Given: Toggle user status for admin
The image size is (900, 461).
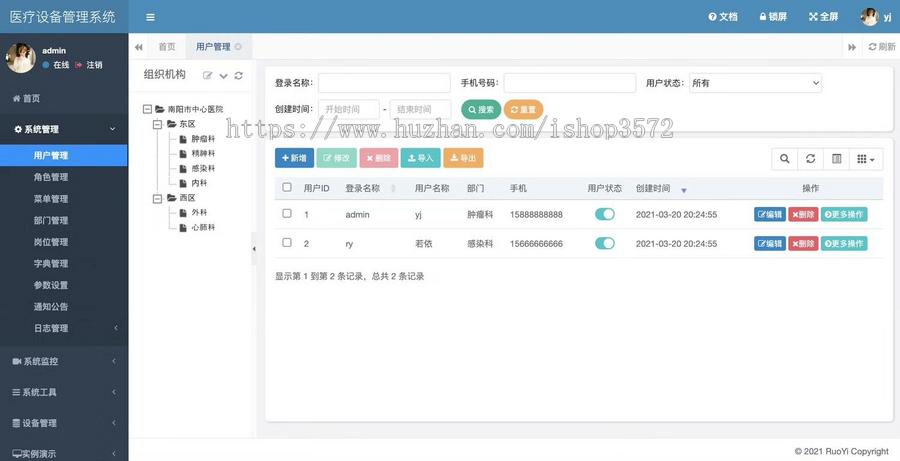Looking at the screenshot, I should pos(604,214).
